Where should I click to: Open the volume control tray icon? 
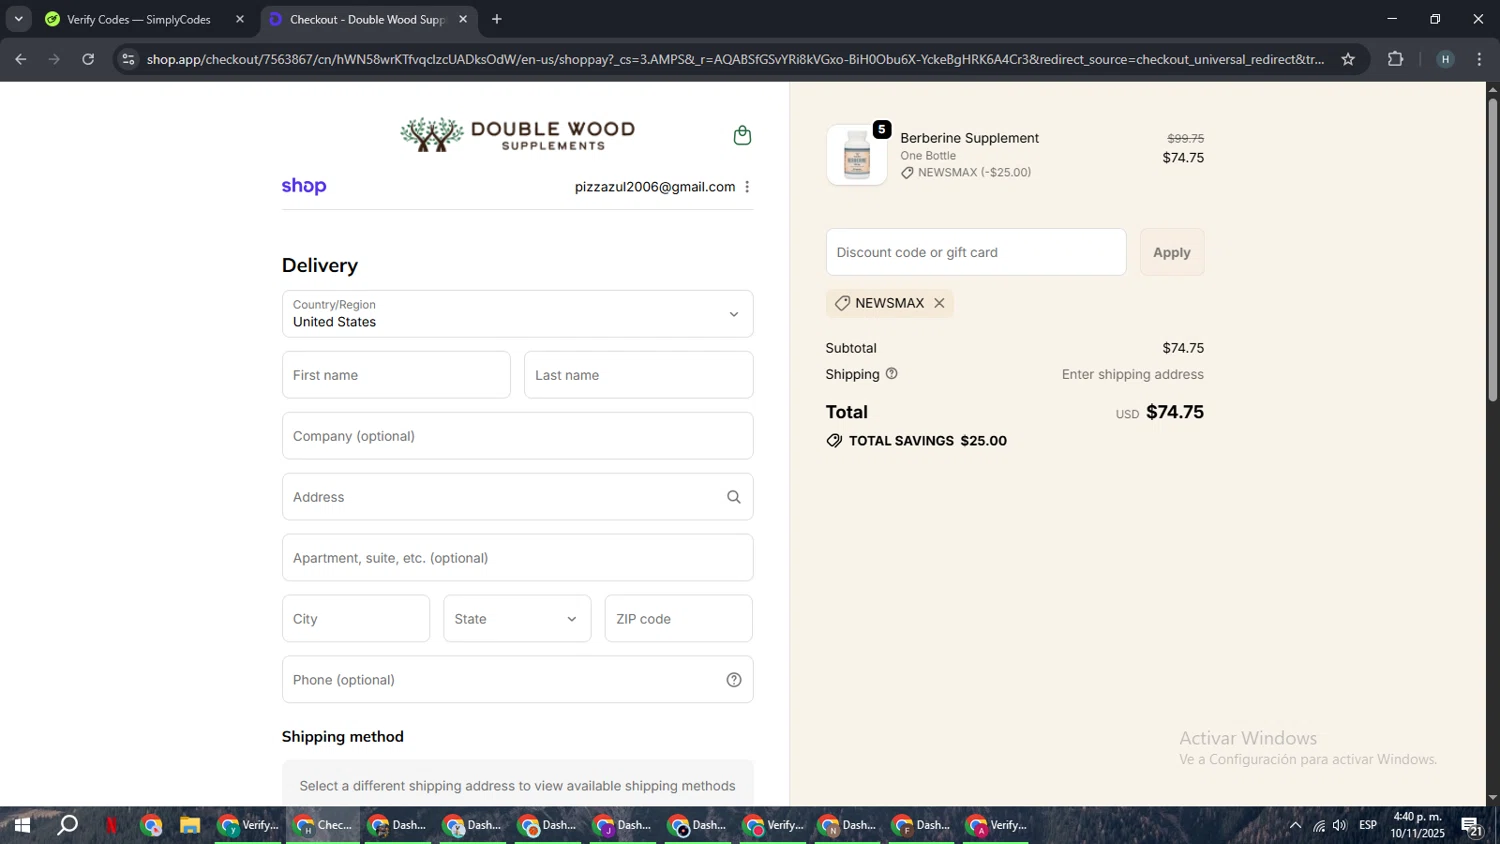(x=1340, y=825)
